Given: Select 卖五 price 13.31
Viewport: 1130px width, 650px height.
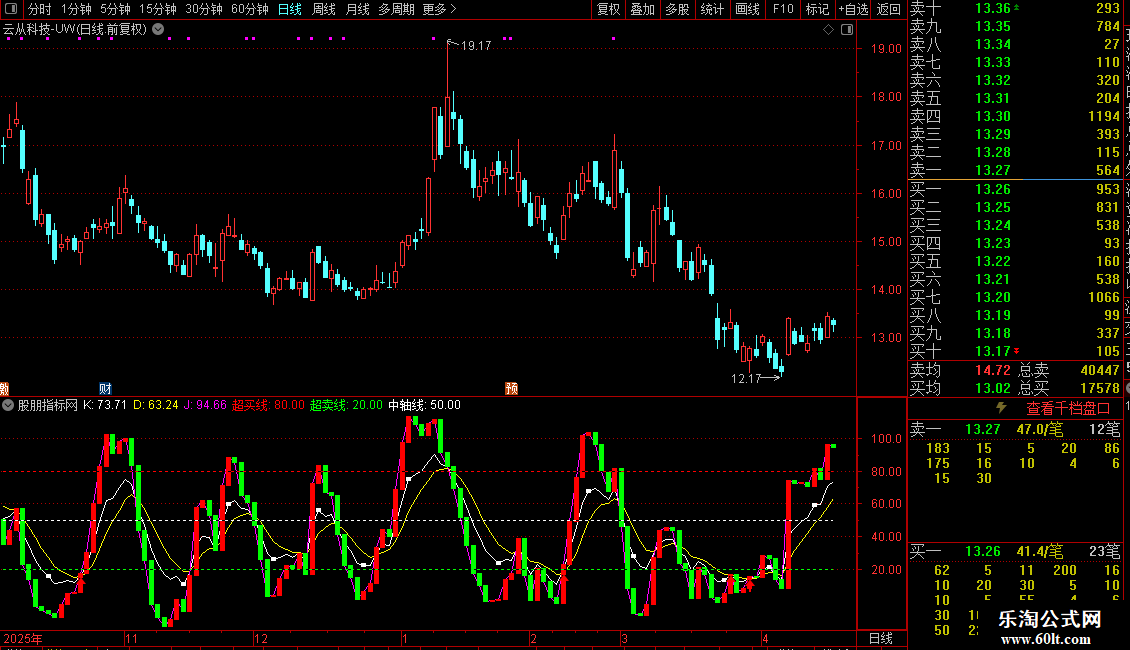Looking at the screenshot, I should click(x=992, y=98).
